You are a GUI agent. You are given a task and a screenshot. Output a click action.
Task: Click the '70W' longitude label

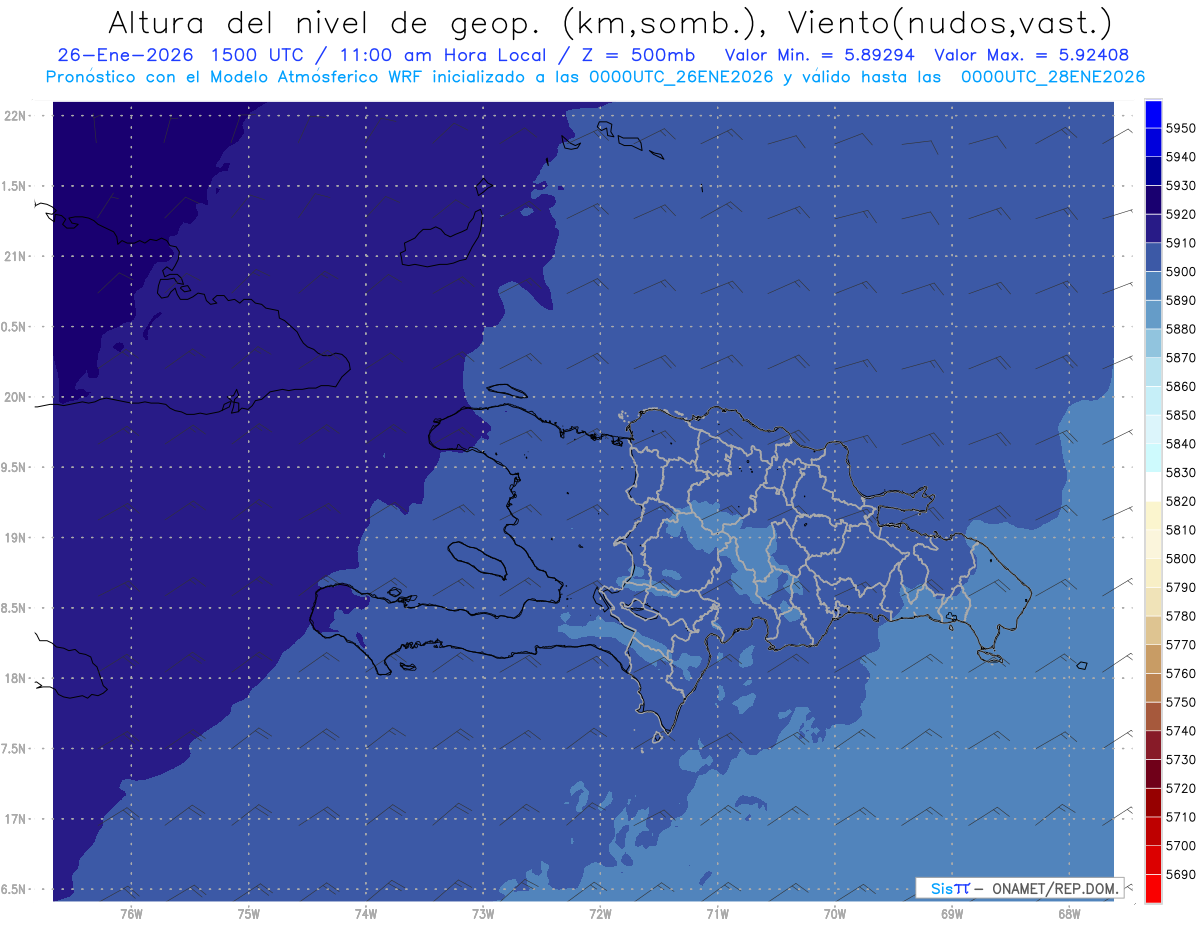(835, 914)
